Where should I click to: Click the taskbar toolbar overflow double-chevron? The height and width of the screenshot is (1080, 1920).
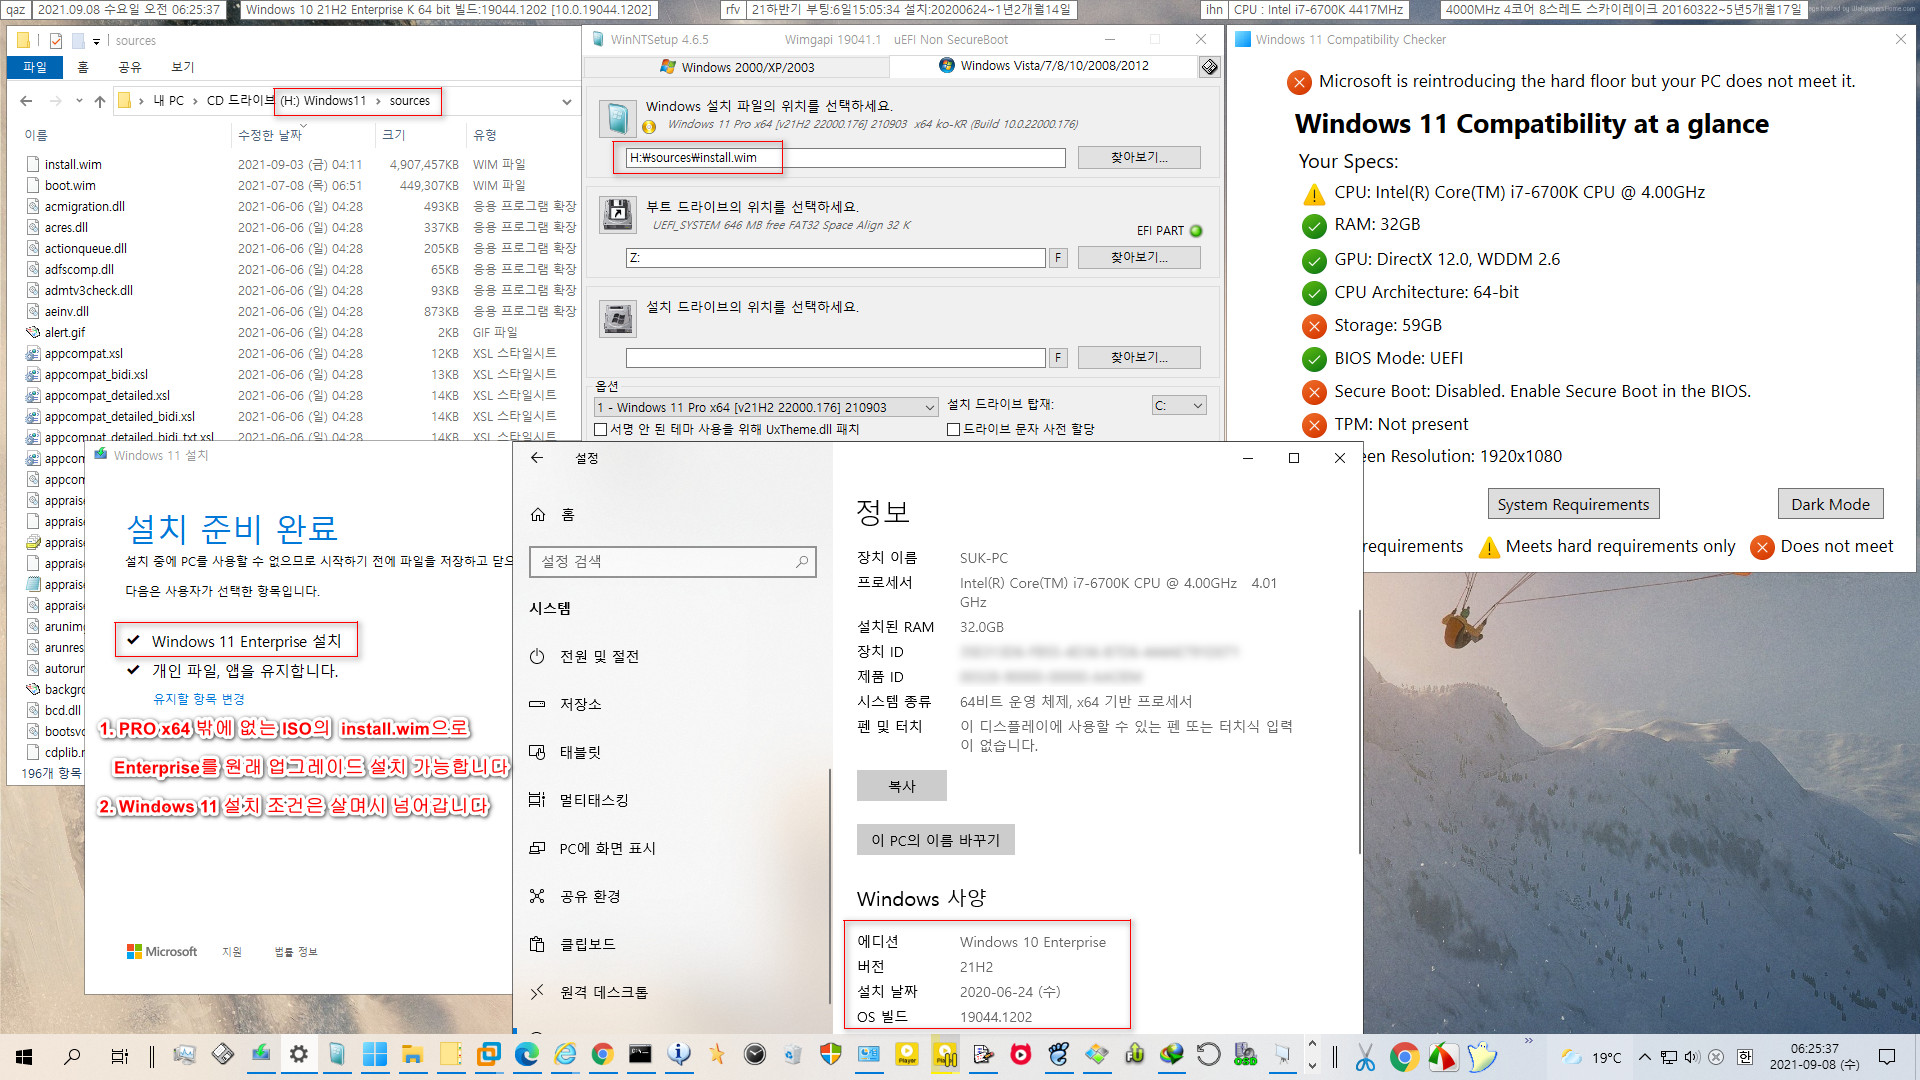1529,1042
